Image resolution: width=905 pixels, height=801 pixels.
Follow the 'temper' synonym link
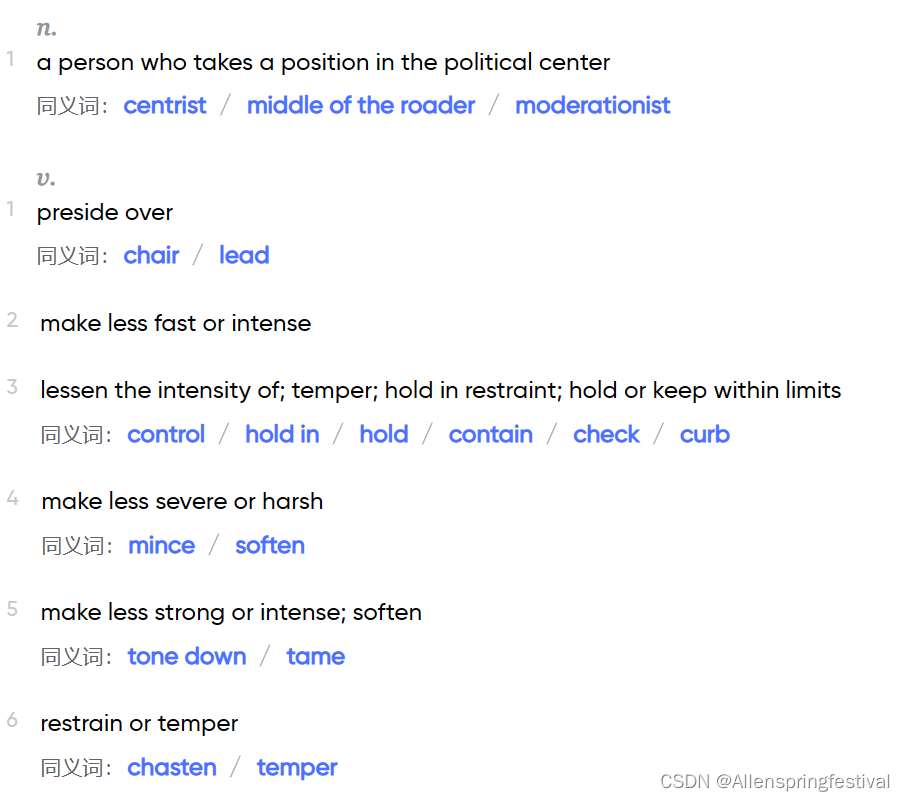(x=297, y=769)
